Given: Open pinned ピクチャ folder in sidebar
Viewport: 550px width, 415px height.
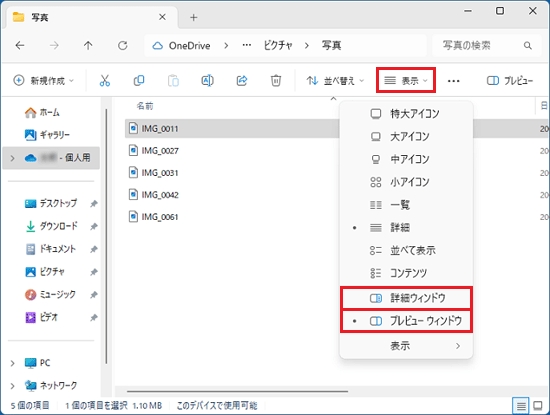Looking at the screenshot, I should click(x=45, y=272).
